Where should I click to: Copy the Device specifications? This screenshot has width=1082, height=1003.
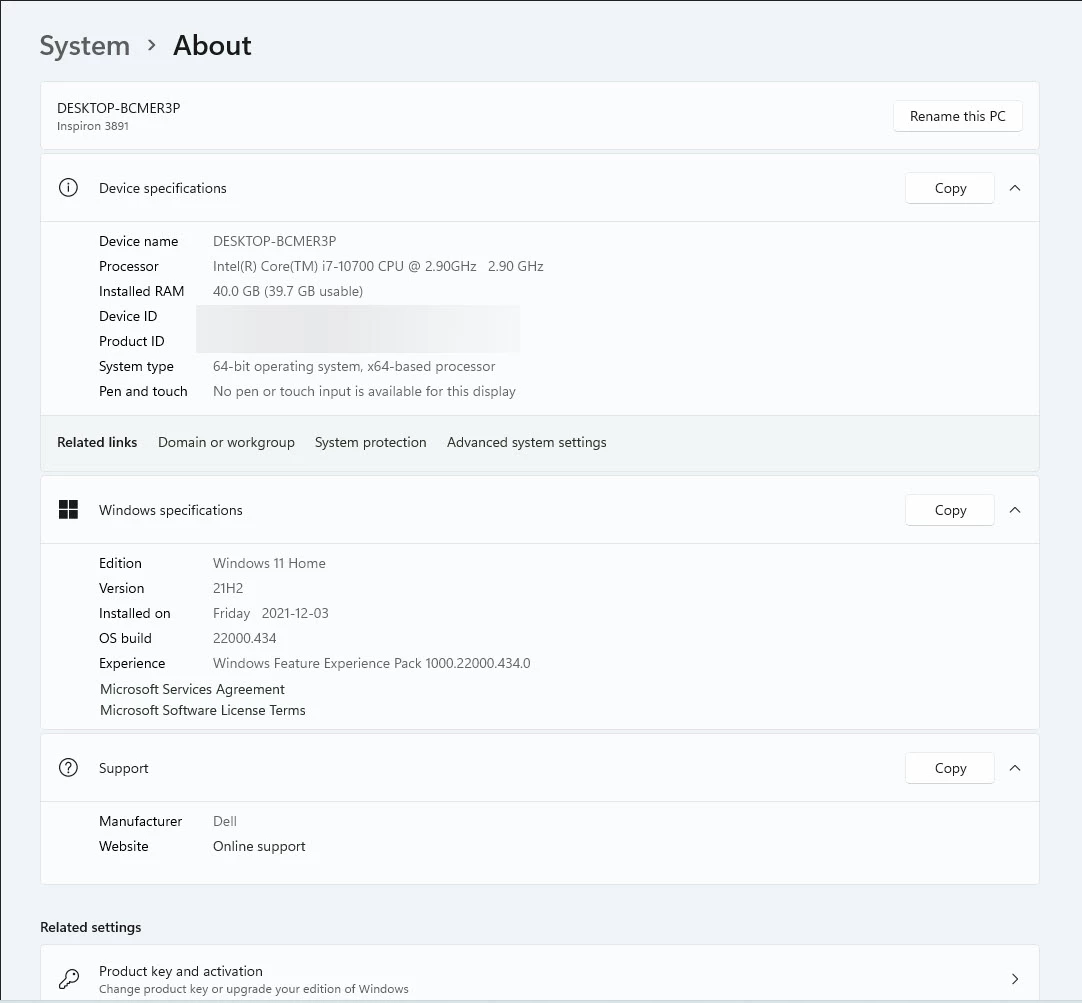pos(950,188)
